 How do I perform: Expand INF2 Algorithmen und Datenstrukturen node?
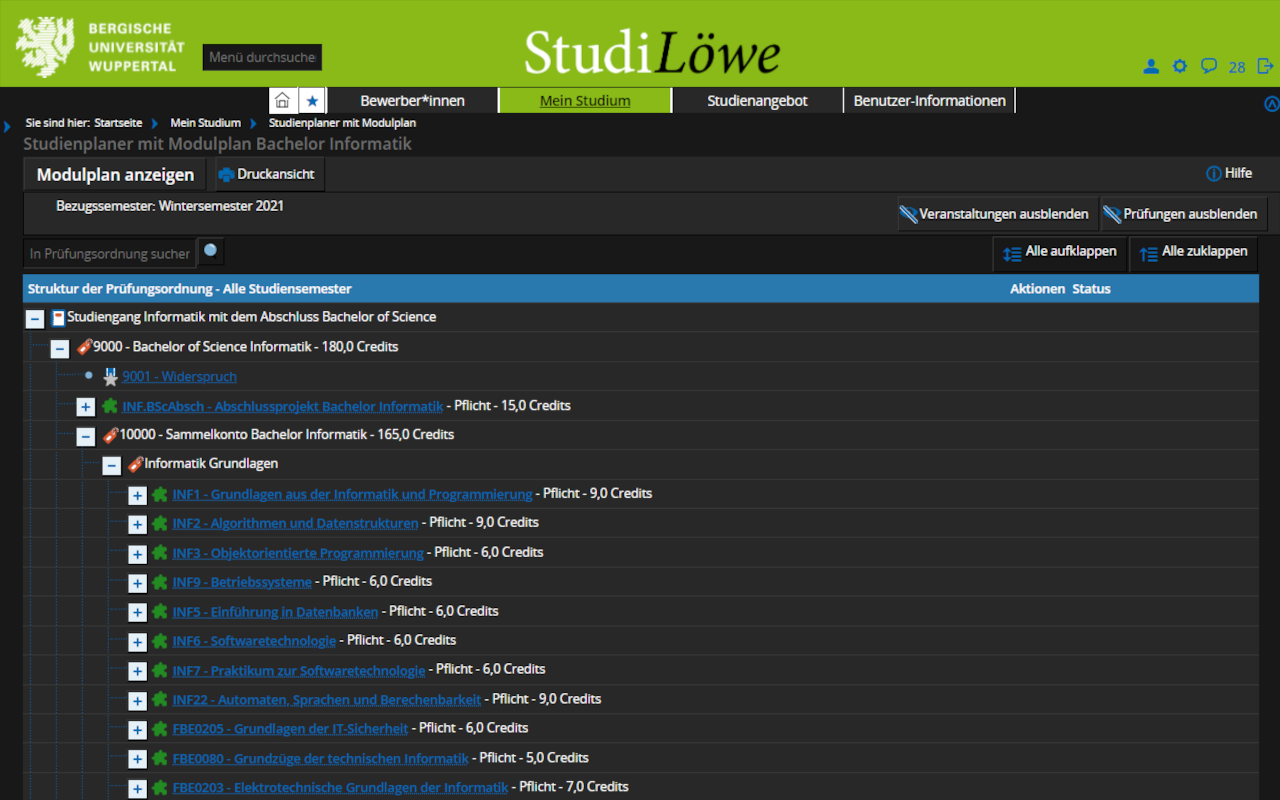137,525
